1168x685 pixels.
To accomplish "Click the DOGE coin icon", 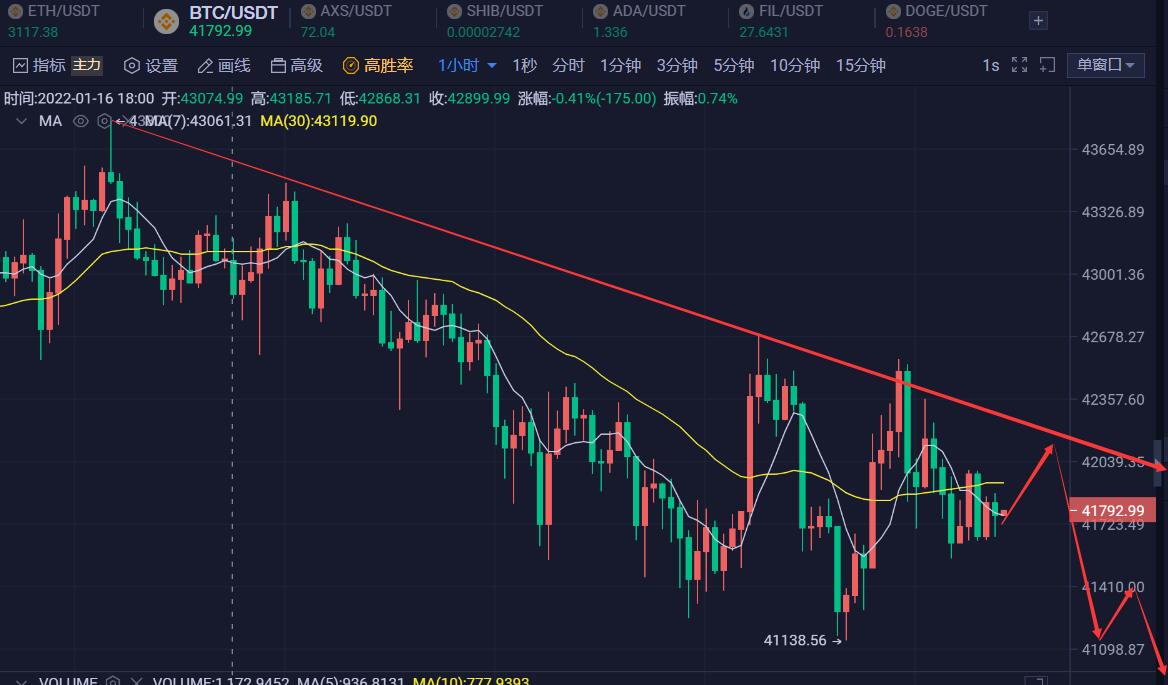I will (892, 11).
